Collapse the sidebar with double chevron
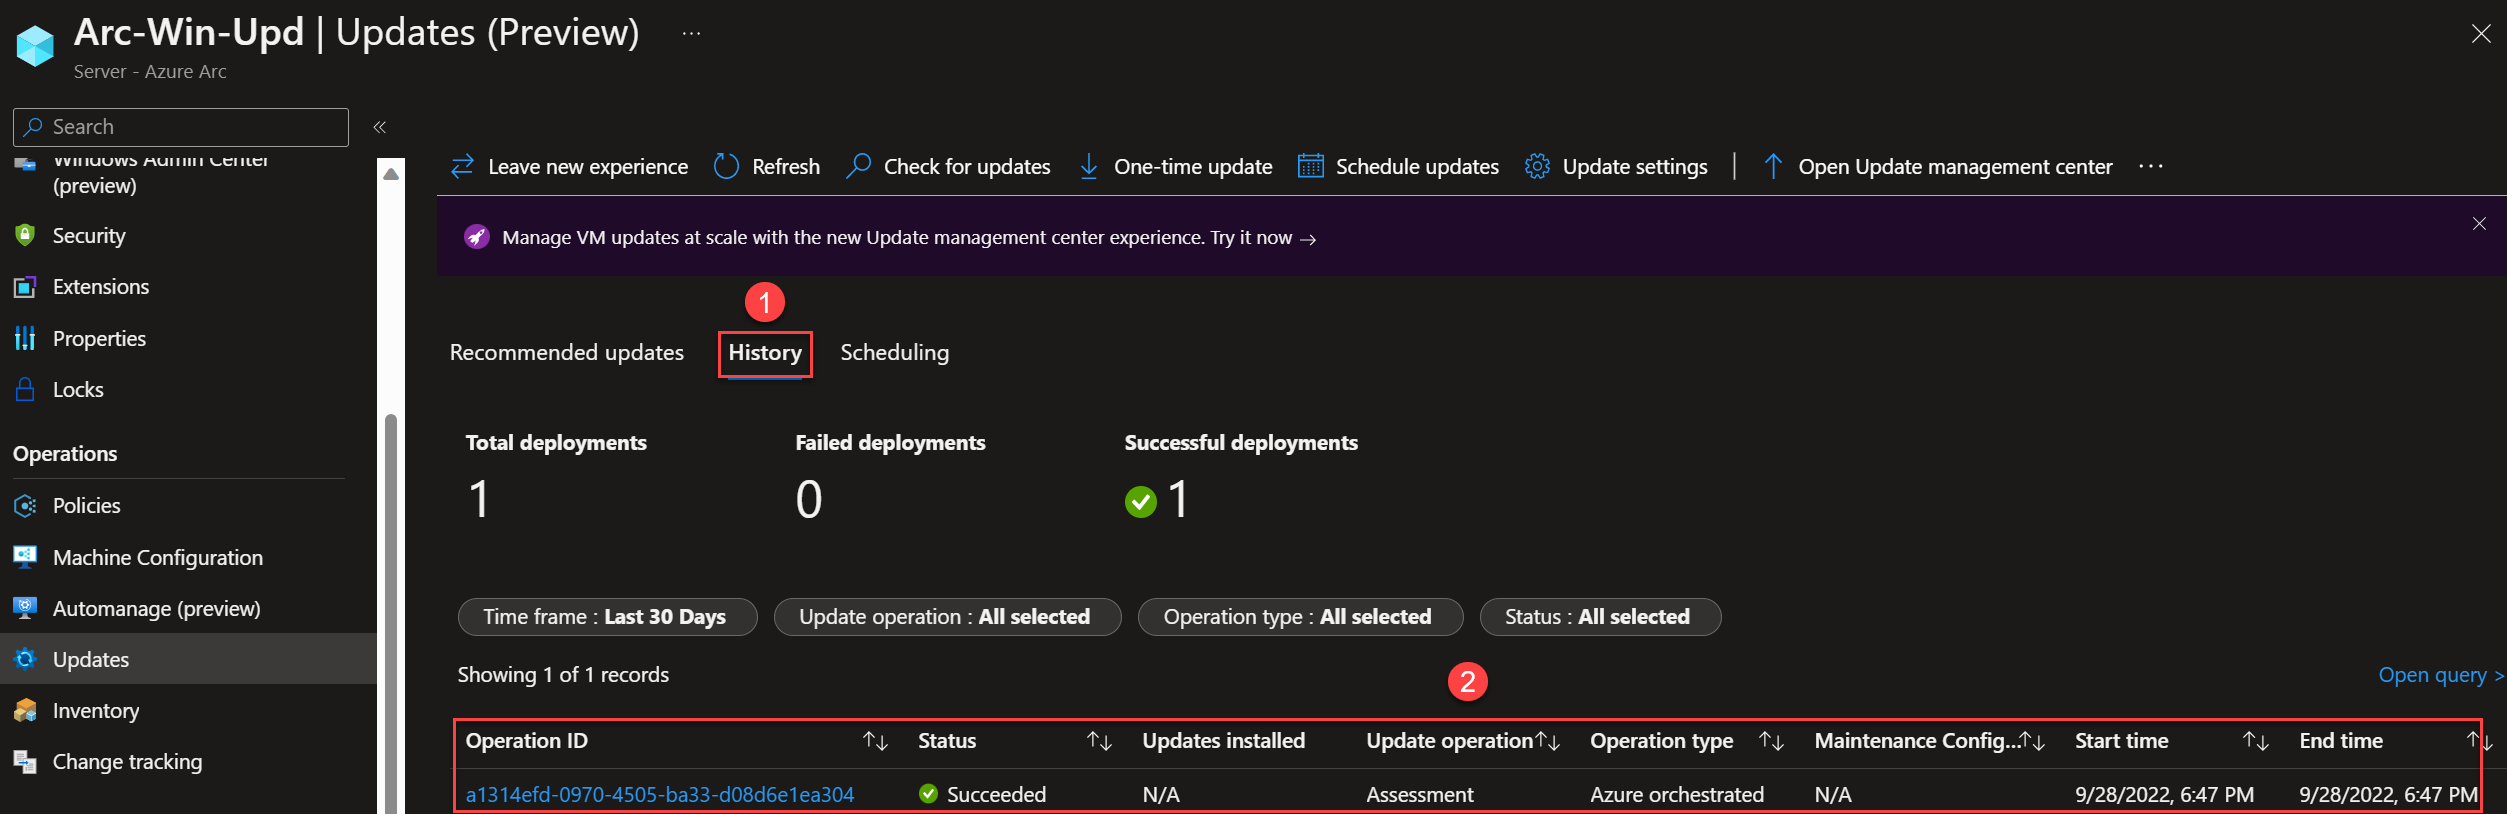This screenshot has width=2507, height=814. (x=380, y=127)
